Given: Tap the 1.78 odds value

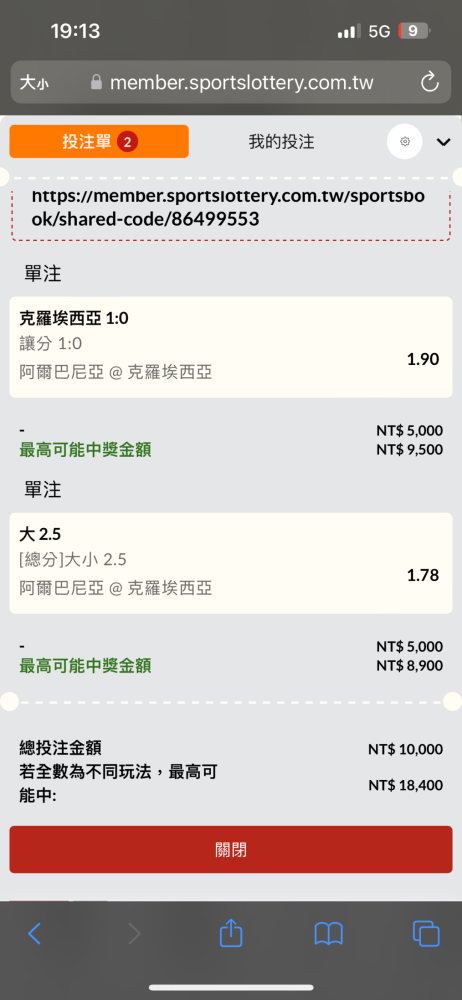Looking at the screenshot, I should coord(423,575).
